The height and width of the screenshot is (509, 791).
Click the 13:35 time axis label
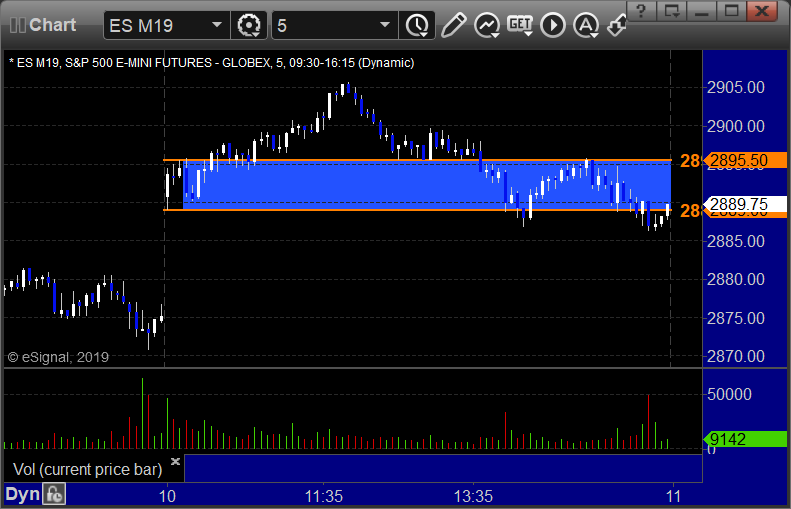pos(473,496)
